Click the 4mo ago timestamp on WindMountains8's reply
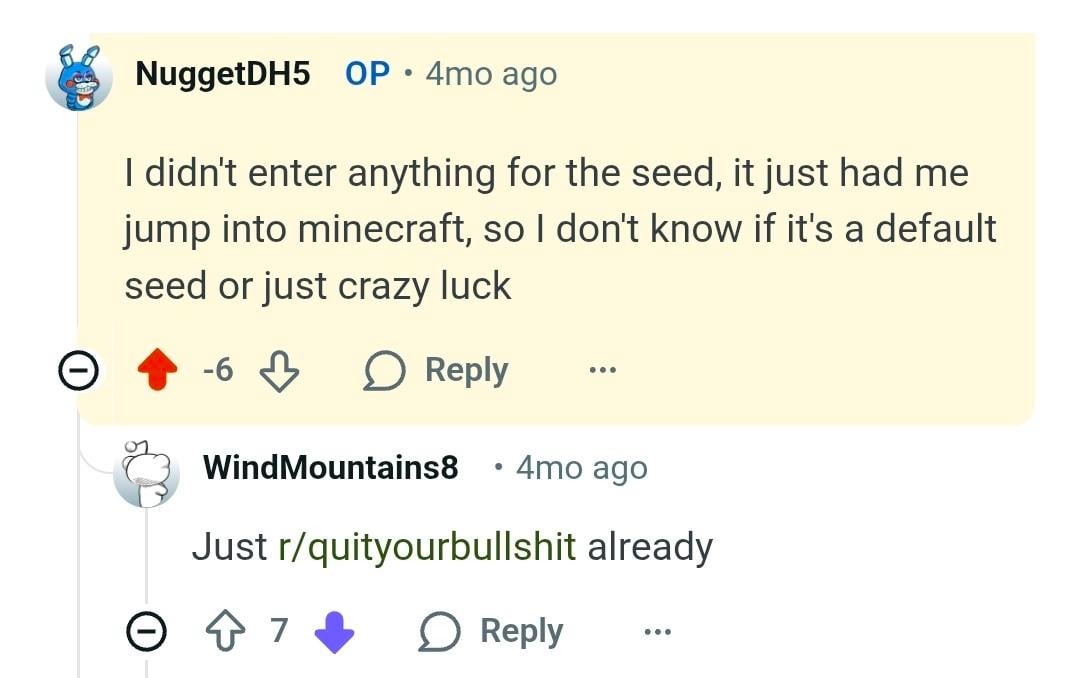Image resolution: width=1080 pixels, height=678 pixels. 581,467
